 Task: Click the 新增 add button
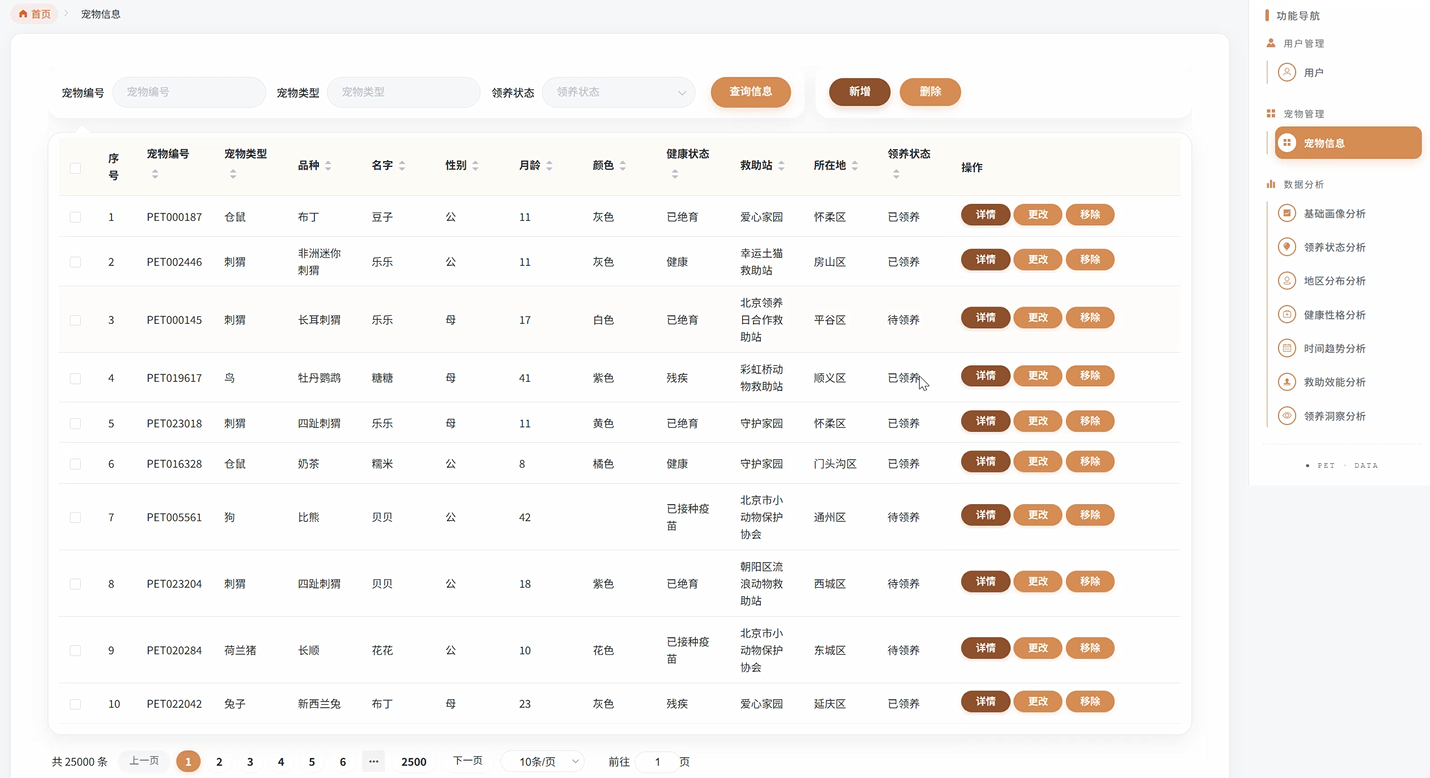(860, 92)
